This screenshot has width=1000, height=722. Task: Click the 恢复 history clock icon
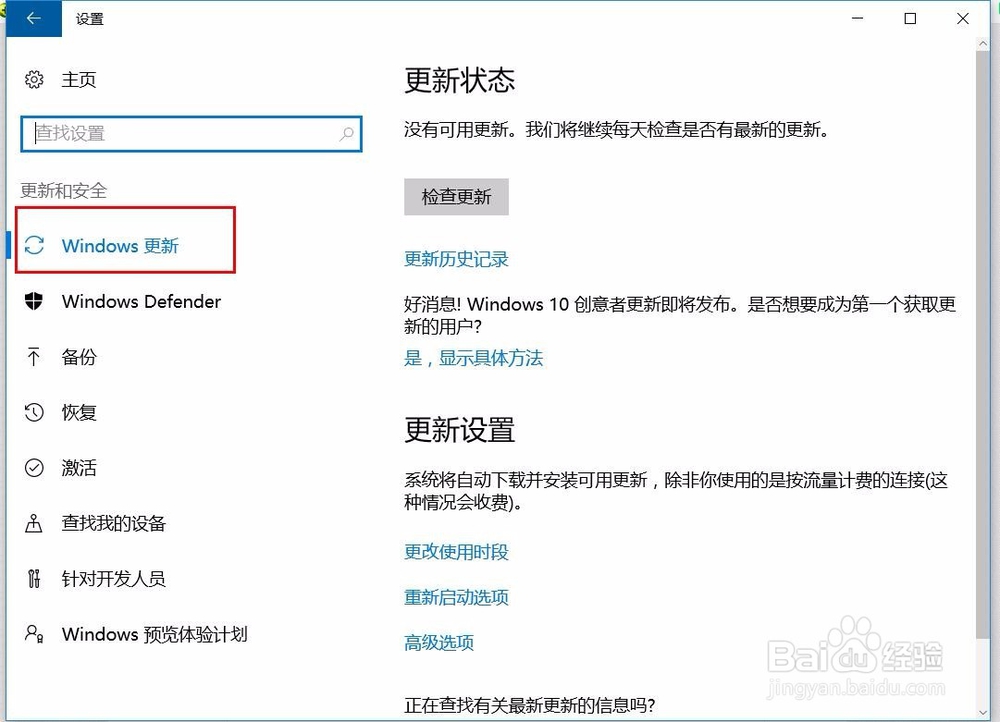[x=34, y=412]
